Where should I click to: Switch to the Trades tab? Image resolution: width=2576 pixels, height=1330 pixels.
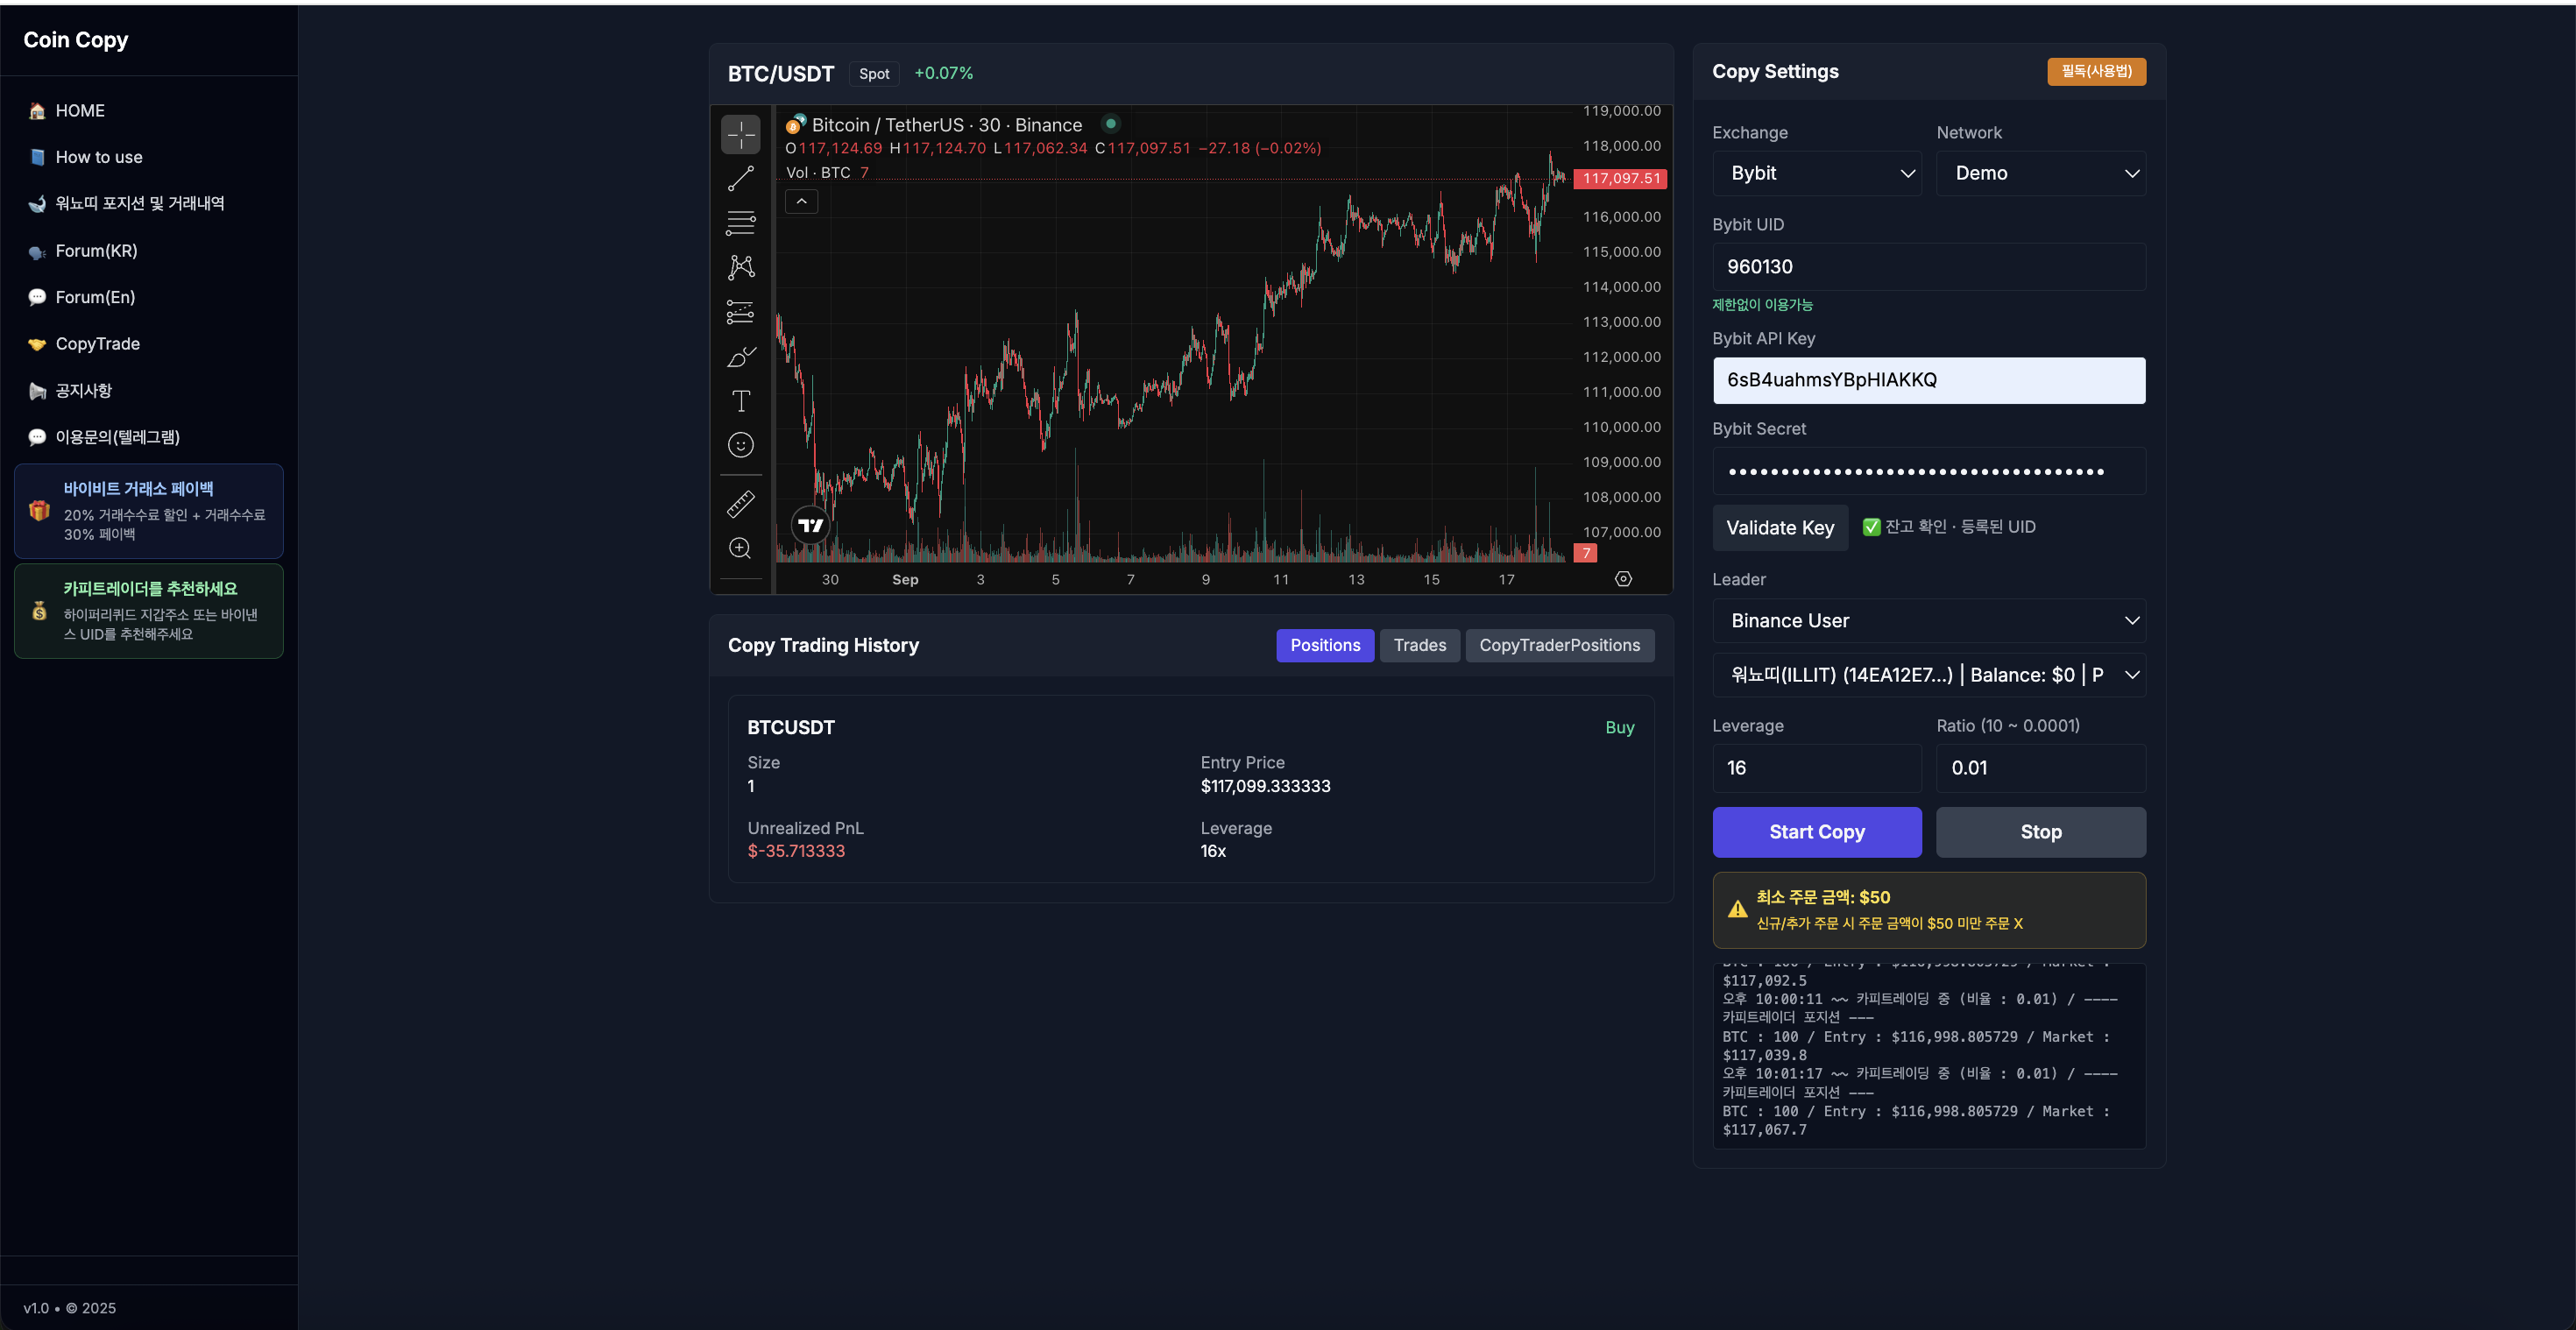1419,645
